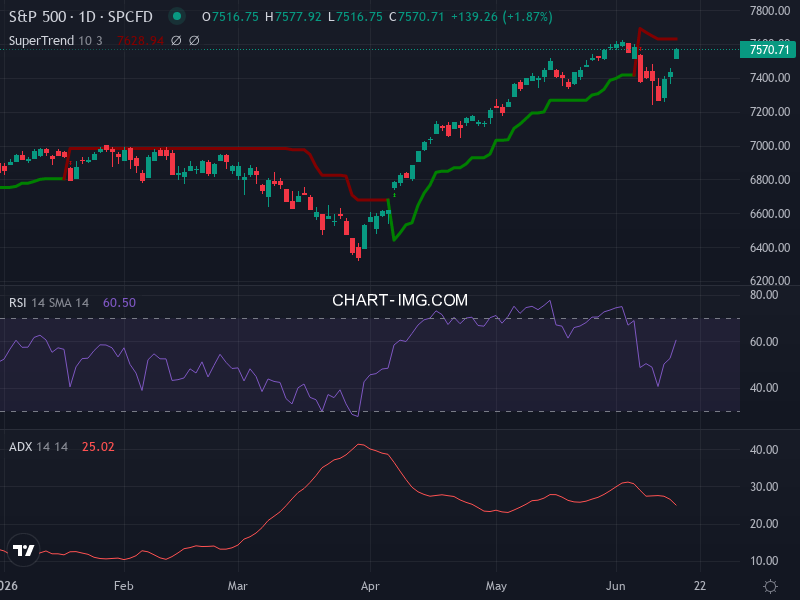This screenshot has width=800, height=600.
Task: Click the 7000.00 price scale label
Action: (x=770, y=146)
